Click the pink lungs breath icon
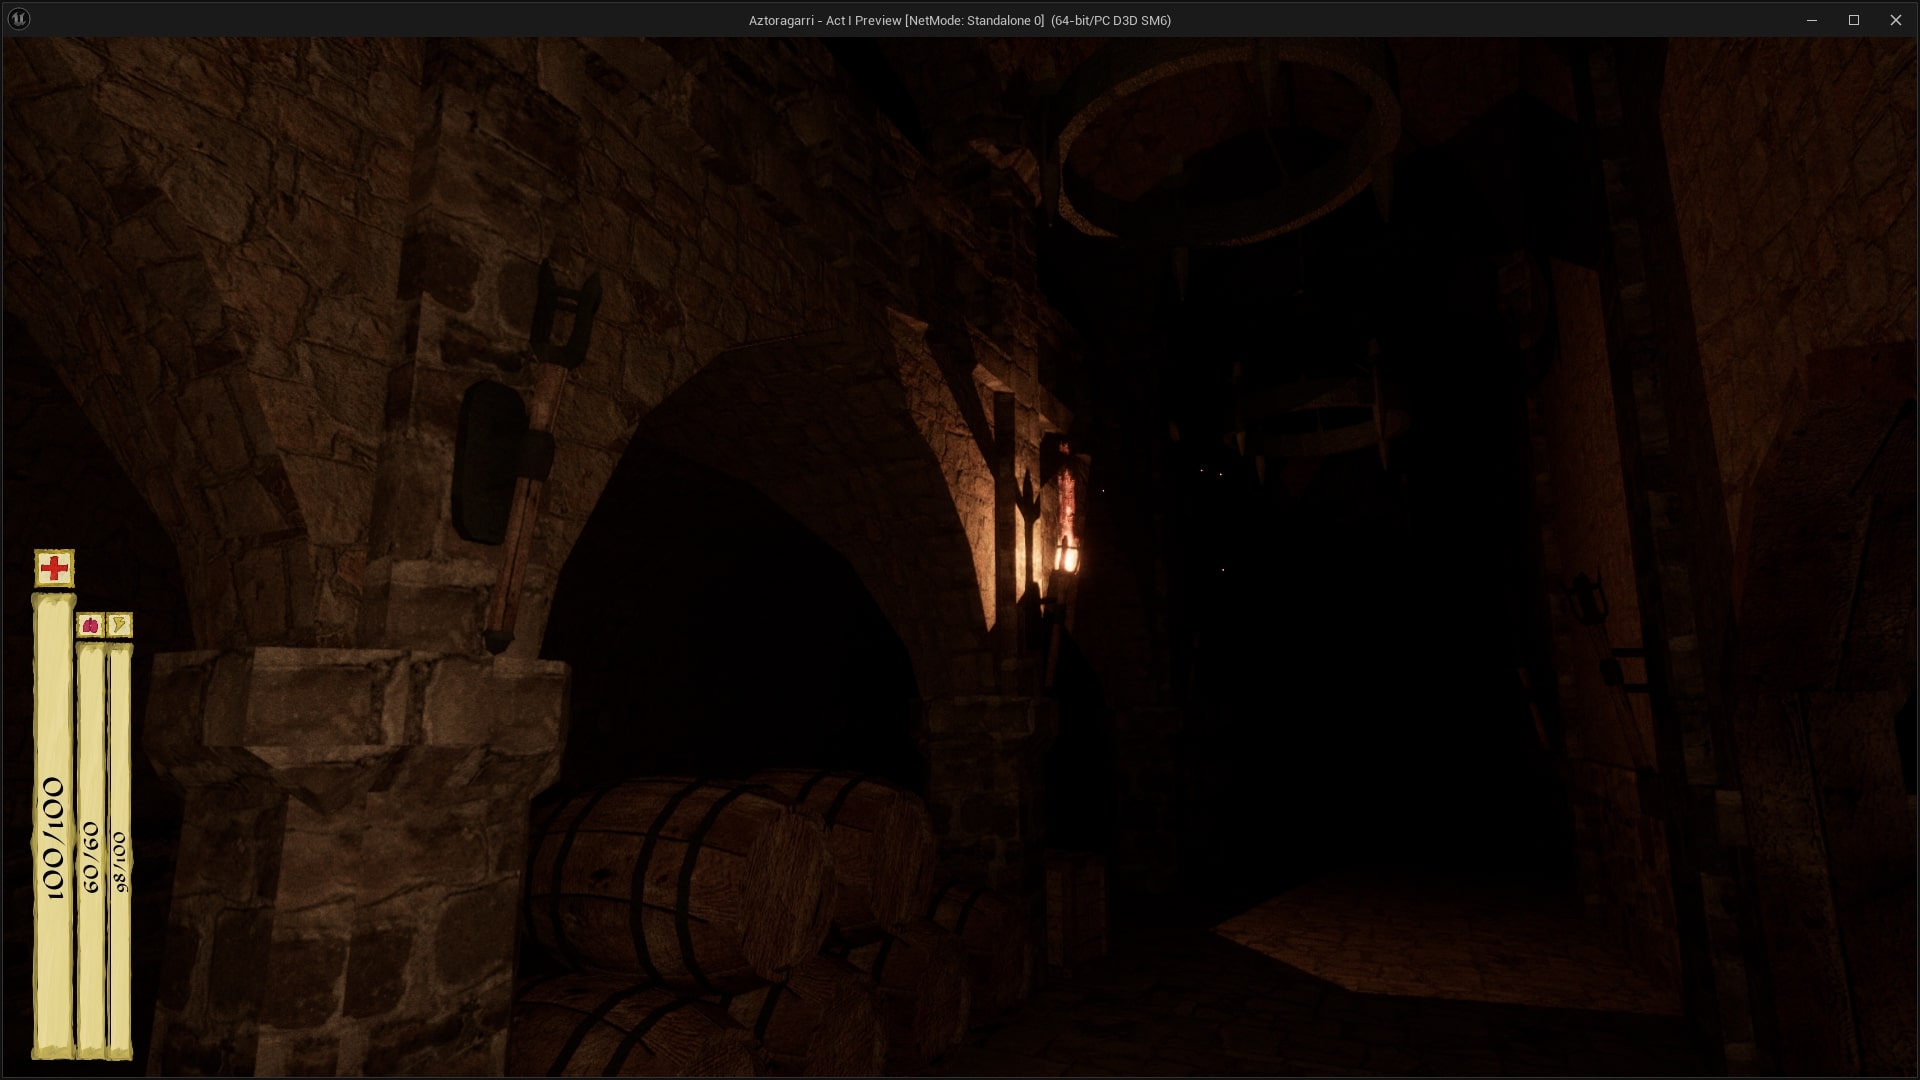 (90, 625)
